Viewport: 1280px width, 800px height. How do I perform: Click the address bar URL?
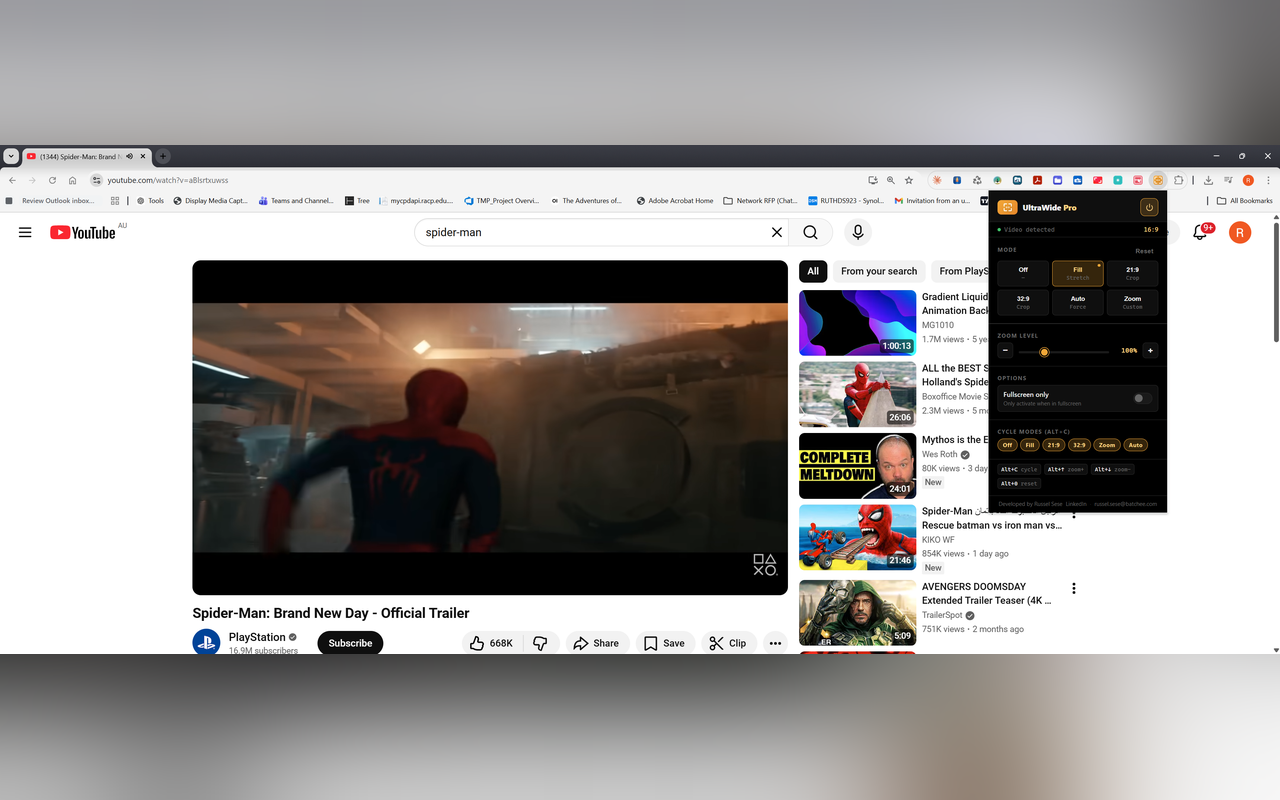click(168, 180)
